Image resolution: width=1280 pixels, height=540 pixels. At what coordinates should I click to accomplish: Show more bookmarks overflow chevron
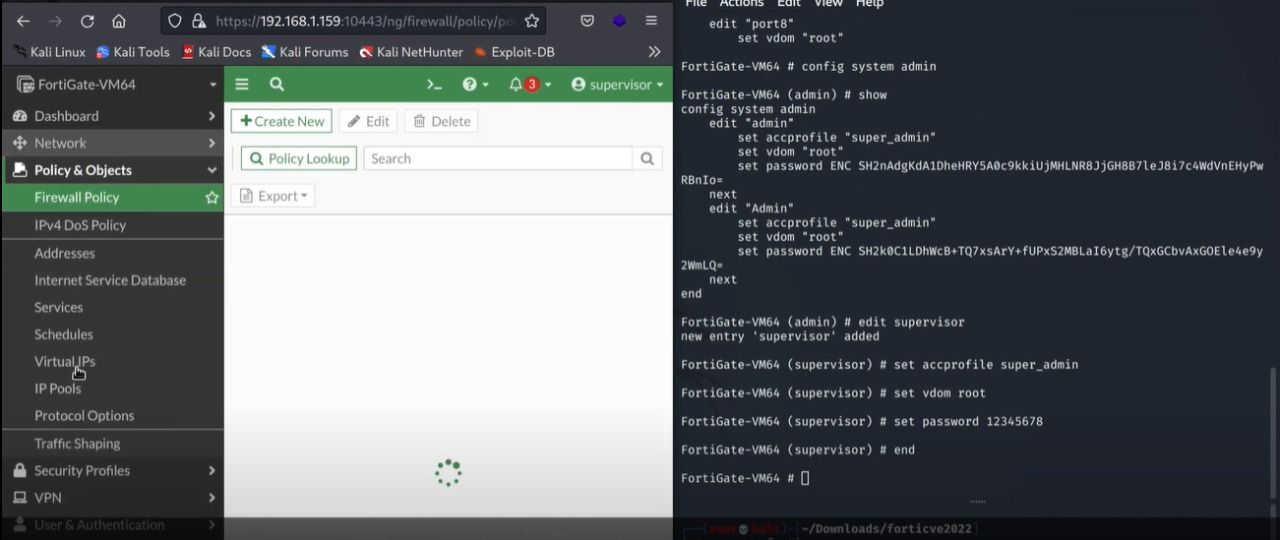[654, 52]
